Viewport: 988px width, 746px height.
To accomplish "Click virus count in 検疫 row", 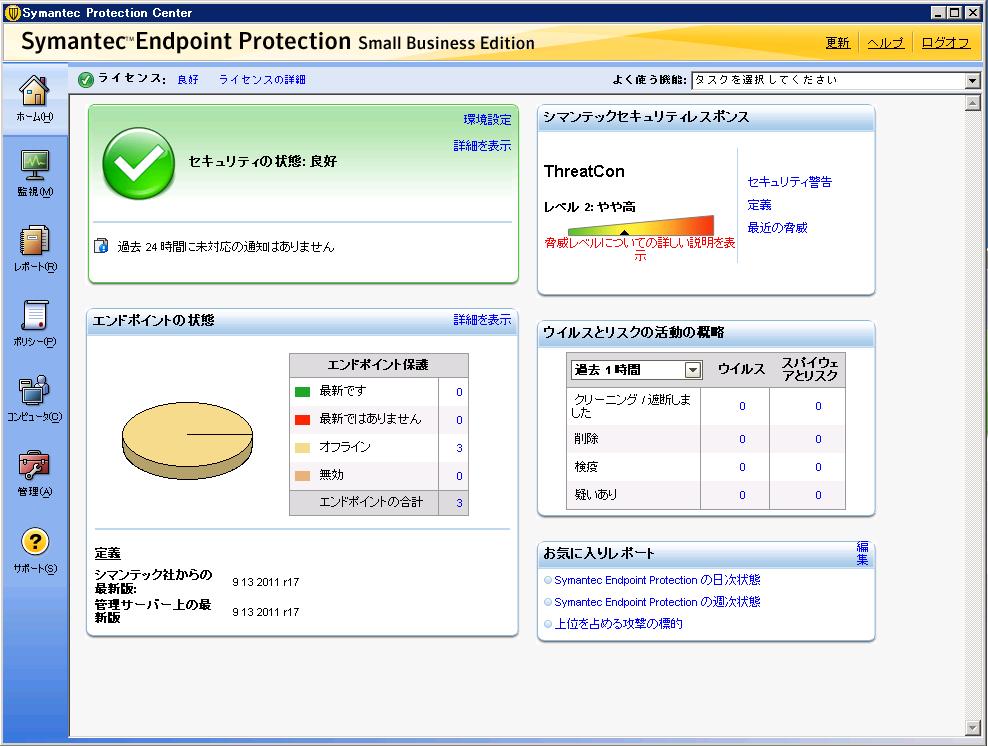I will [742, 467].
